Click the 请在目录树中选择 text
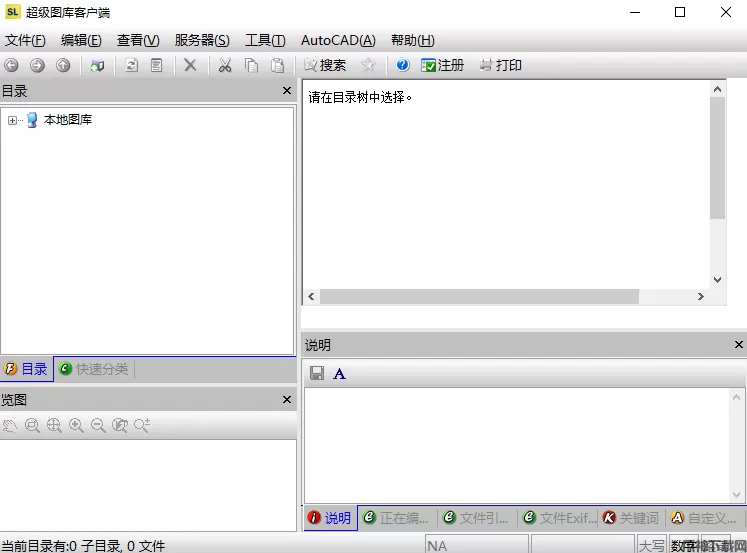Screen dimensions: 747x553 tap(360, 97)
